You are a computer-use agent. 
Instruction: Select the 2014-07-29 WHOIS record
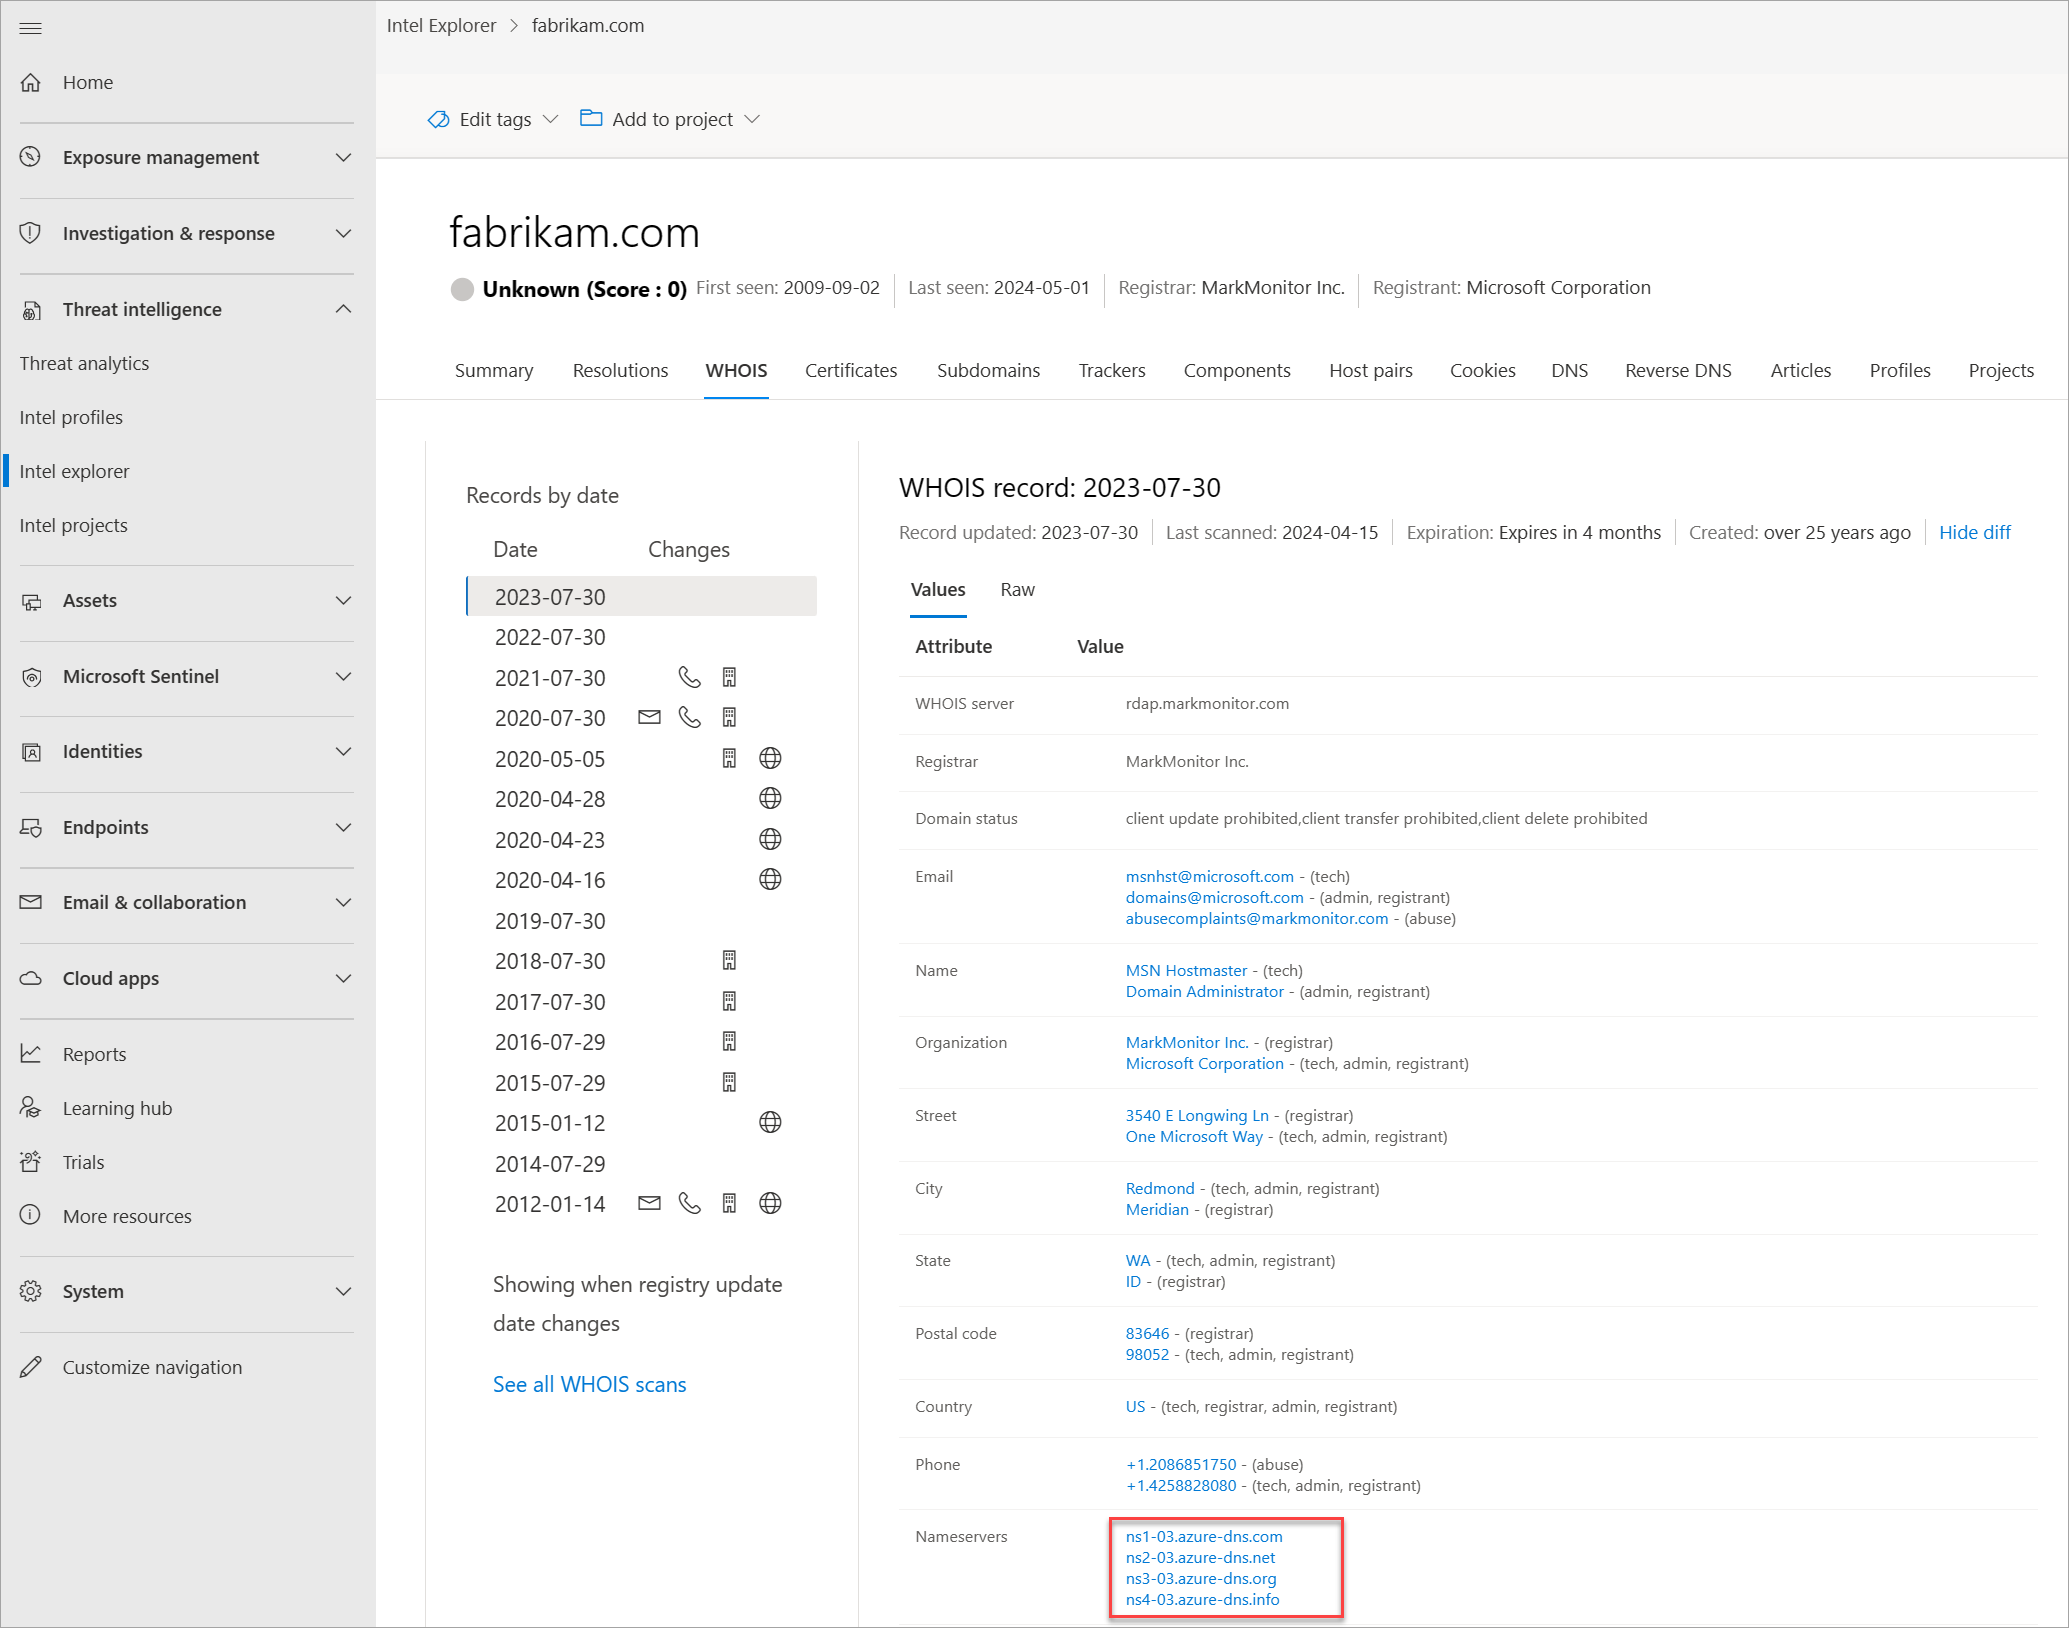[x=641, y=1163]
